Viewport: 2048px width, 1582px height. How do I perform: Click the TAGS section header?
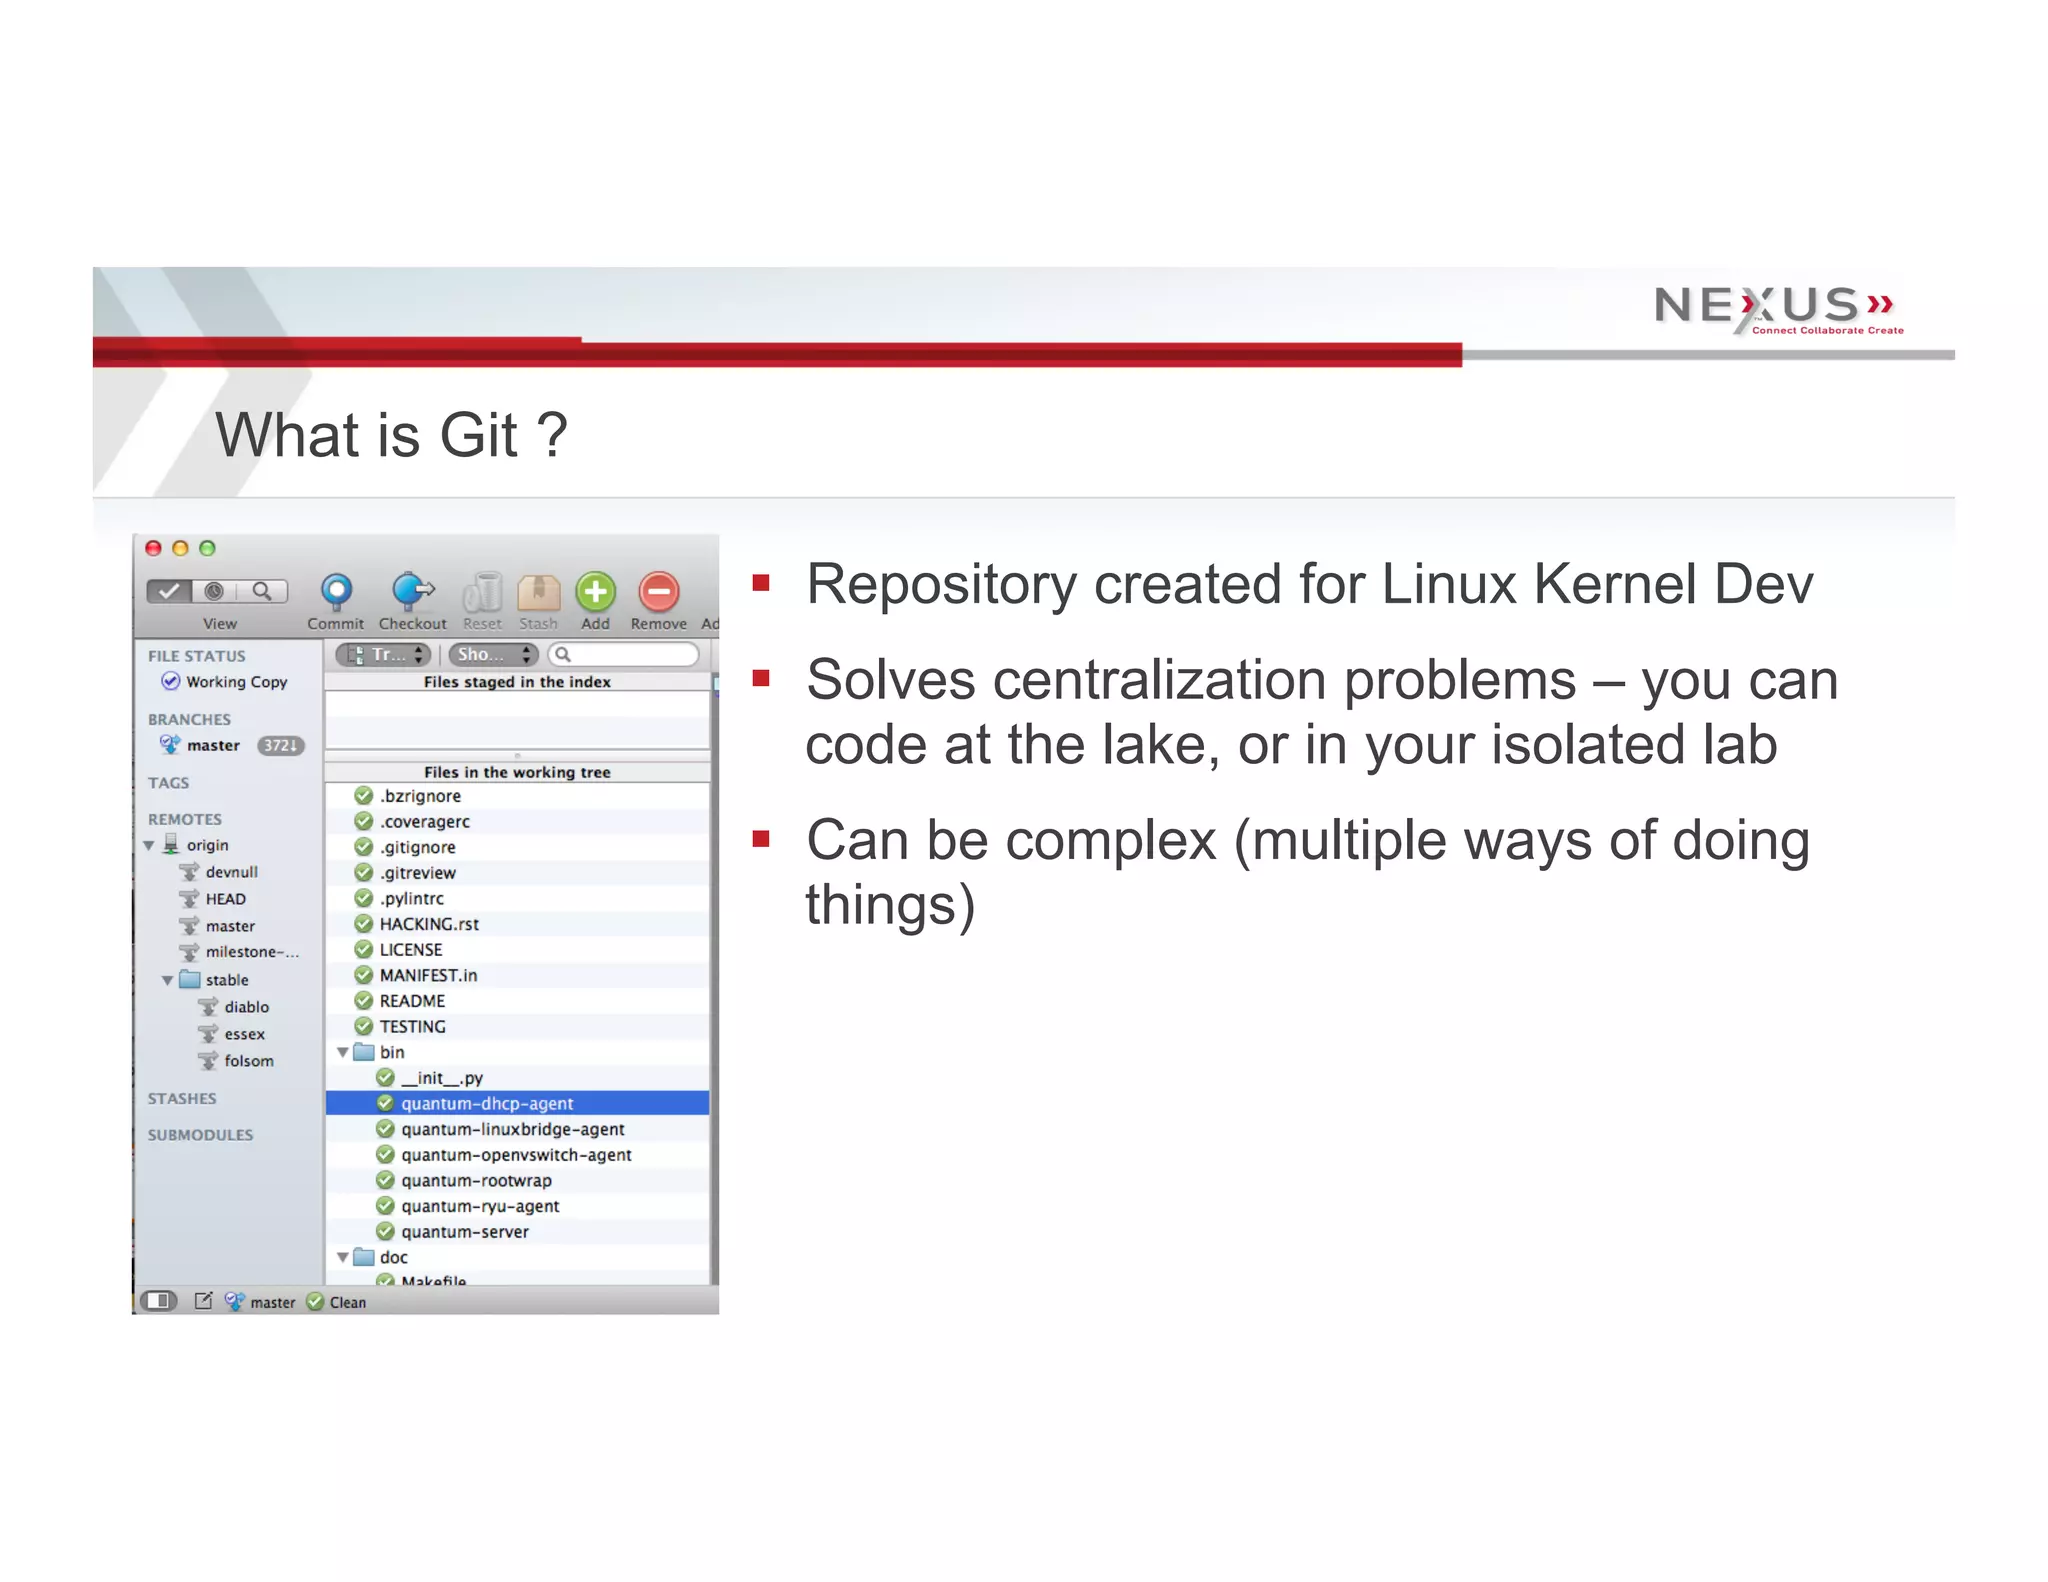[169, 783]
